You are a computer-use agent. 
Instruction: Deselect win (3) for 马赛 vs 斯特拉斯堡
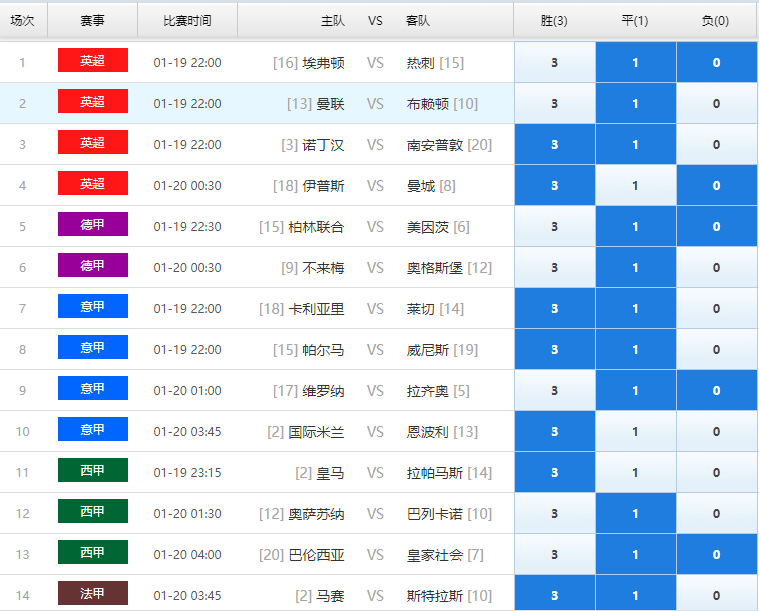click(555, 593)
